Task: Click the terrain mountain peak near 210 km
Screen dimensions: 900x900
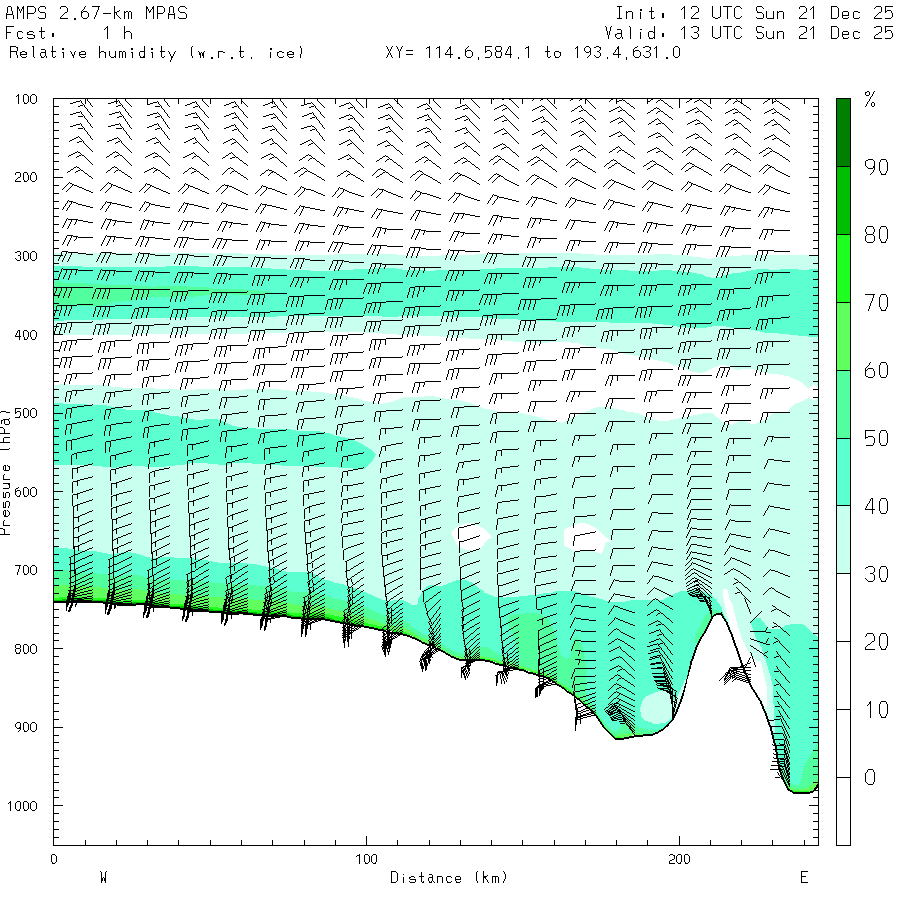Action: click(x=717, y=615)
